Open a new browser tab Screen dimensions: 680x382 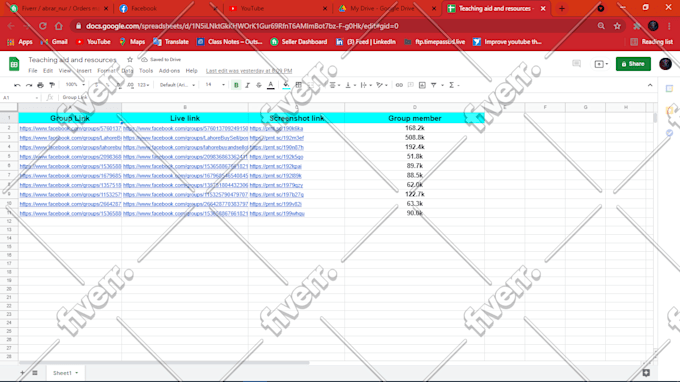coord(562,8)
